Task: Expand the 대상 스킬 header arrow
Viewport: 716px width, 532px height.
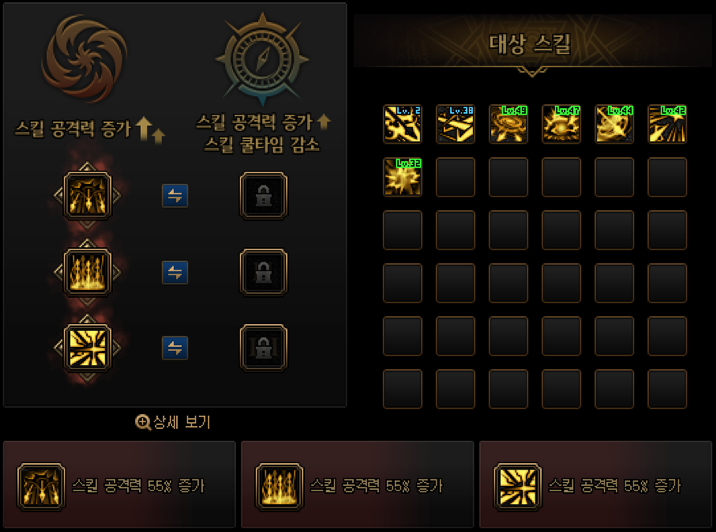Action: [x=532, y=72]
